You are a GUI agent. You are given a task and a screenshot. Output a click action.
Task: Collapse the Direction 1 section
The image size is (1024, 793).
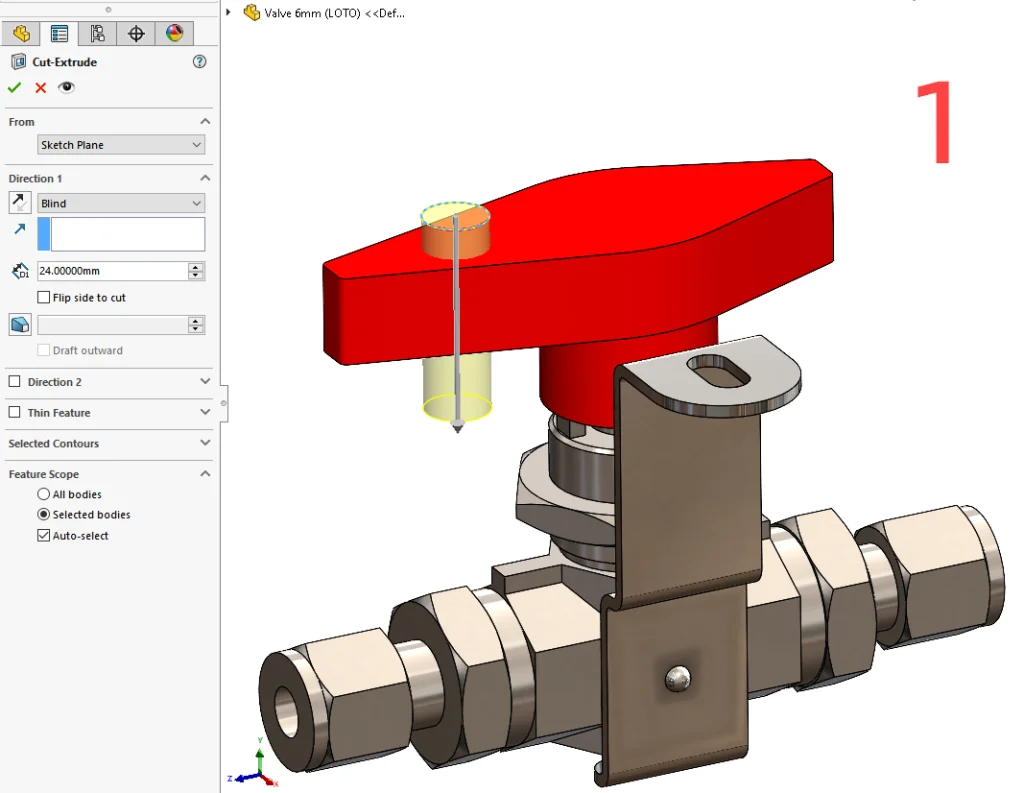click(x=205, y=178)
